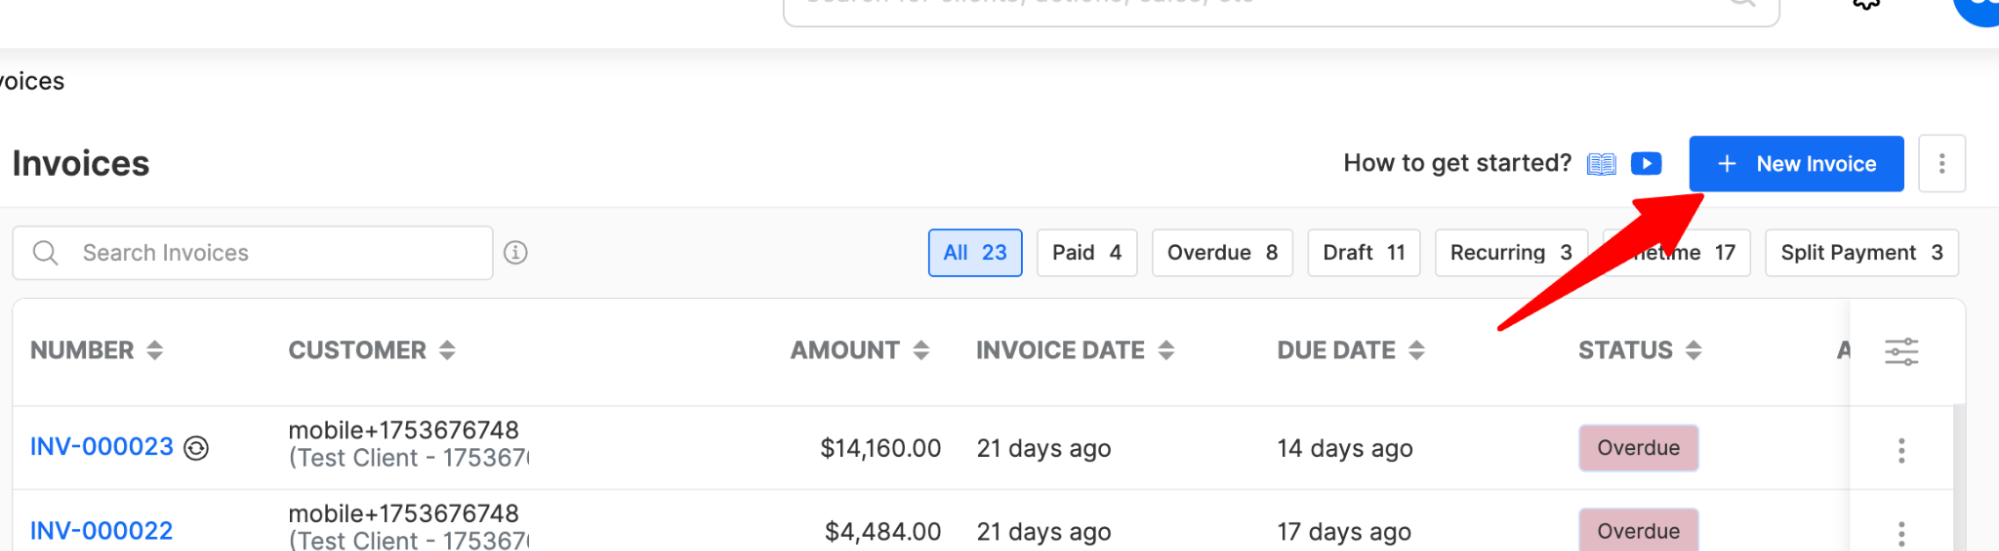1999x551 pixels.
Task: Open more options next to New Invoice
Action: (1942, 164)
